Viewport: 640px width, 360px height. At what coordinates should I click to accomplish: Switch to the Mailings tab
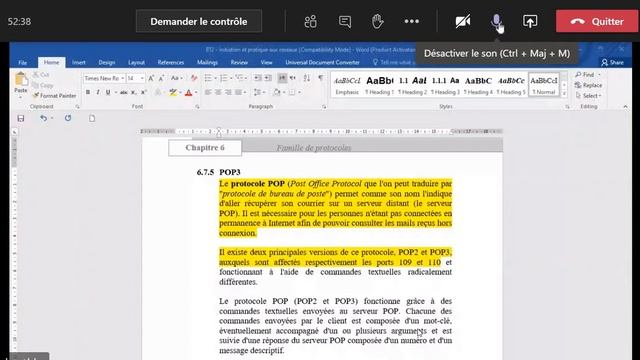[207, 62]
